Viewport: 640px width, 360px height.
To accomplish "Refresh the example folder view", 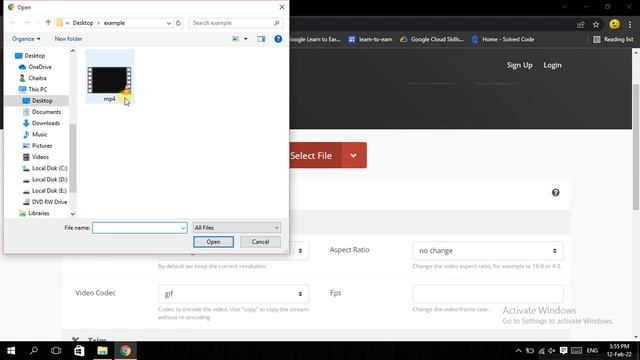I will (178, 23).
